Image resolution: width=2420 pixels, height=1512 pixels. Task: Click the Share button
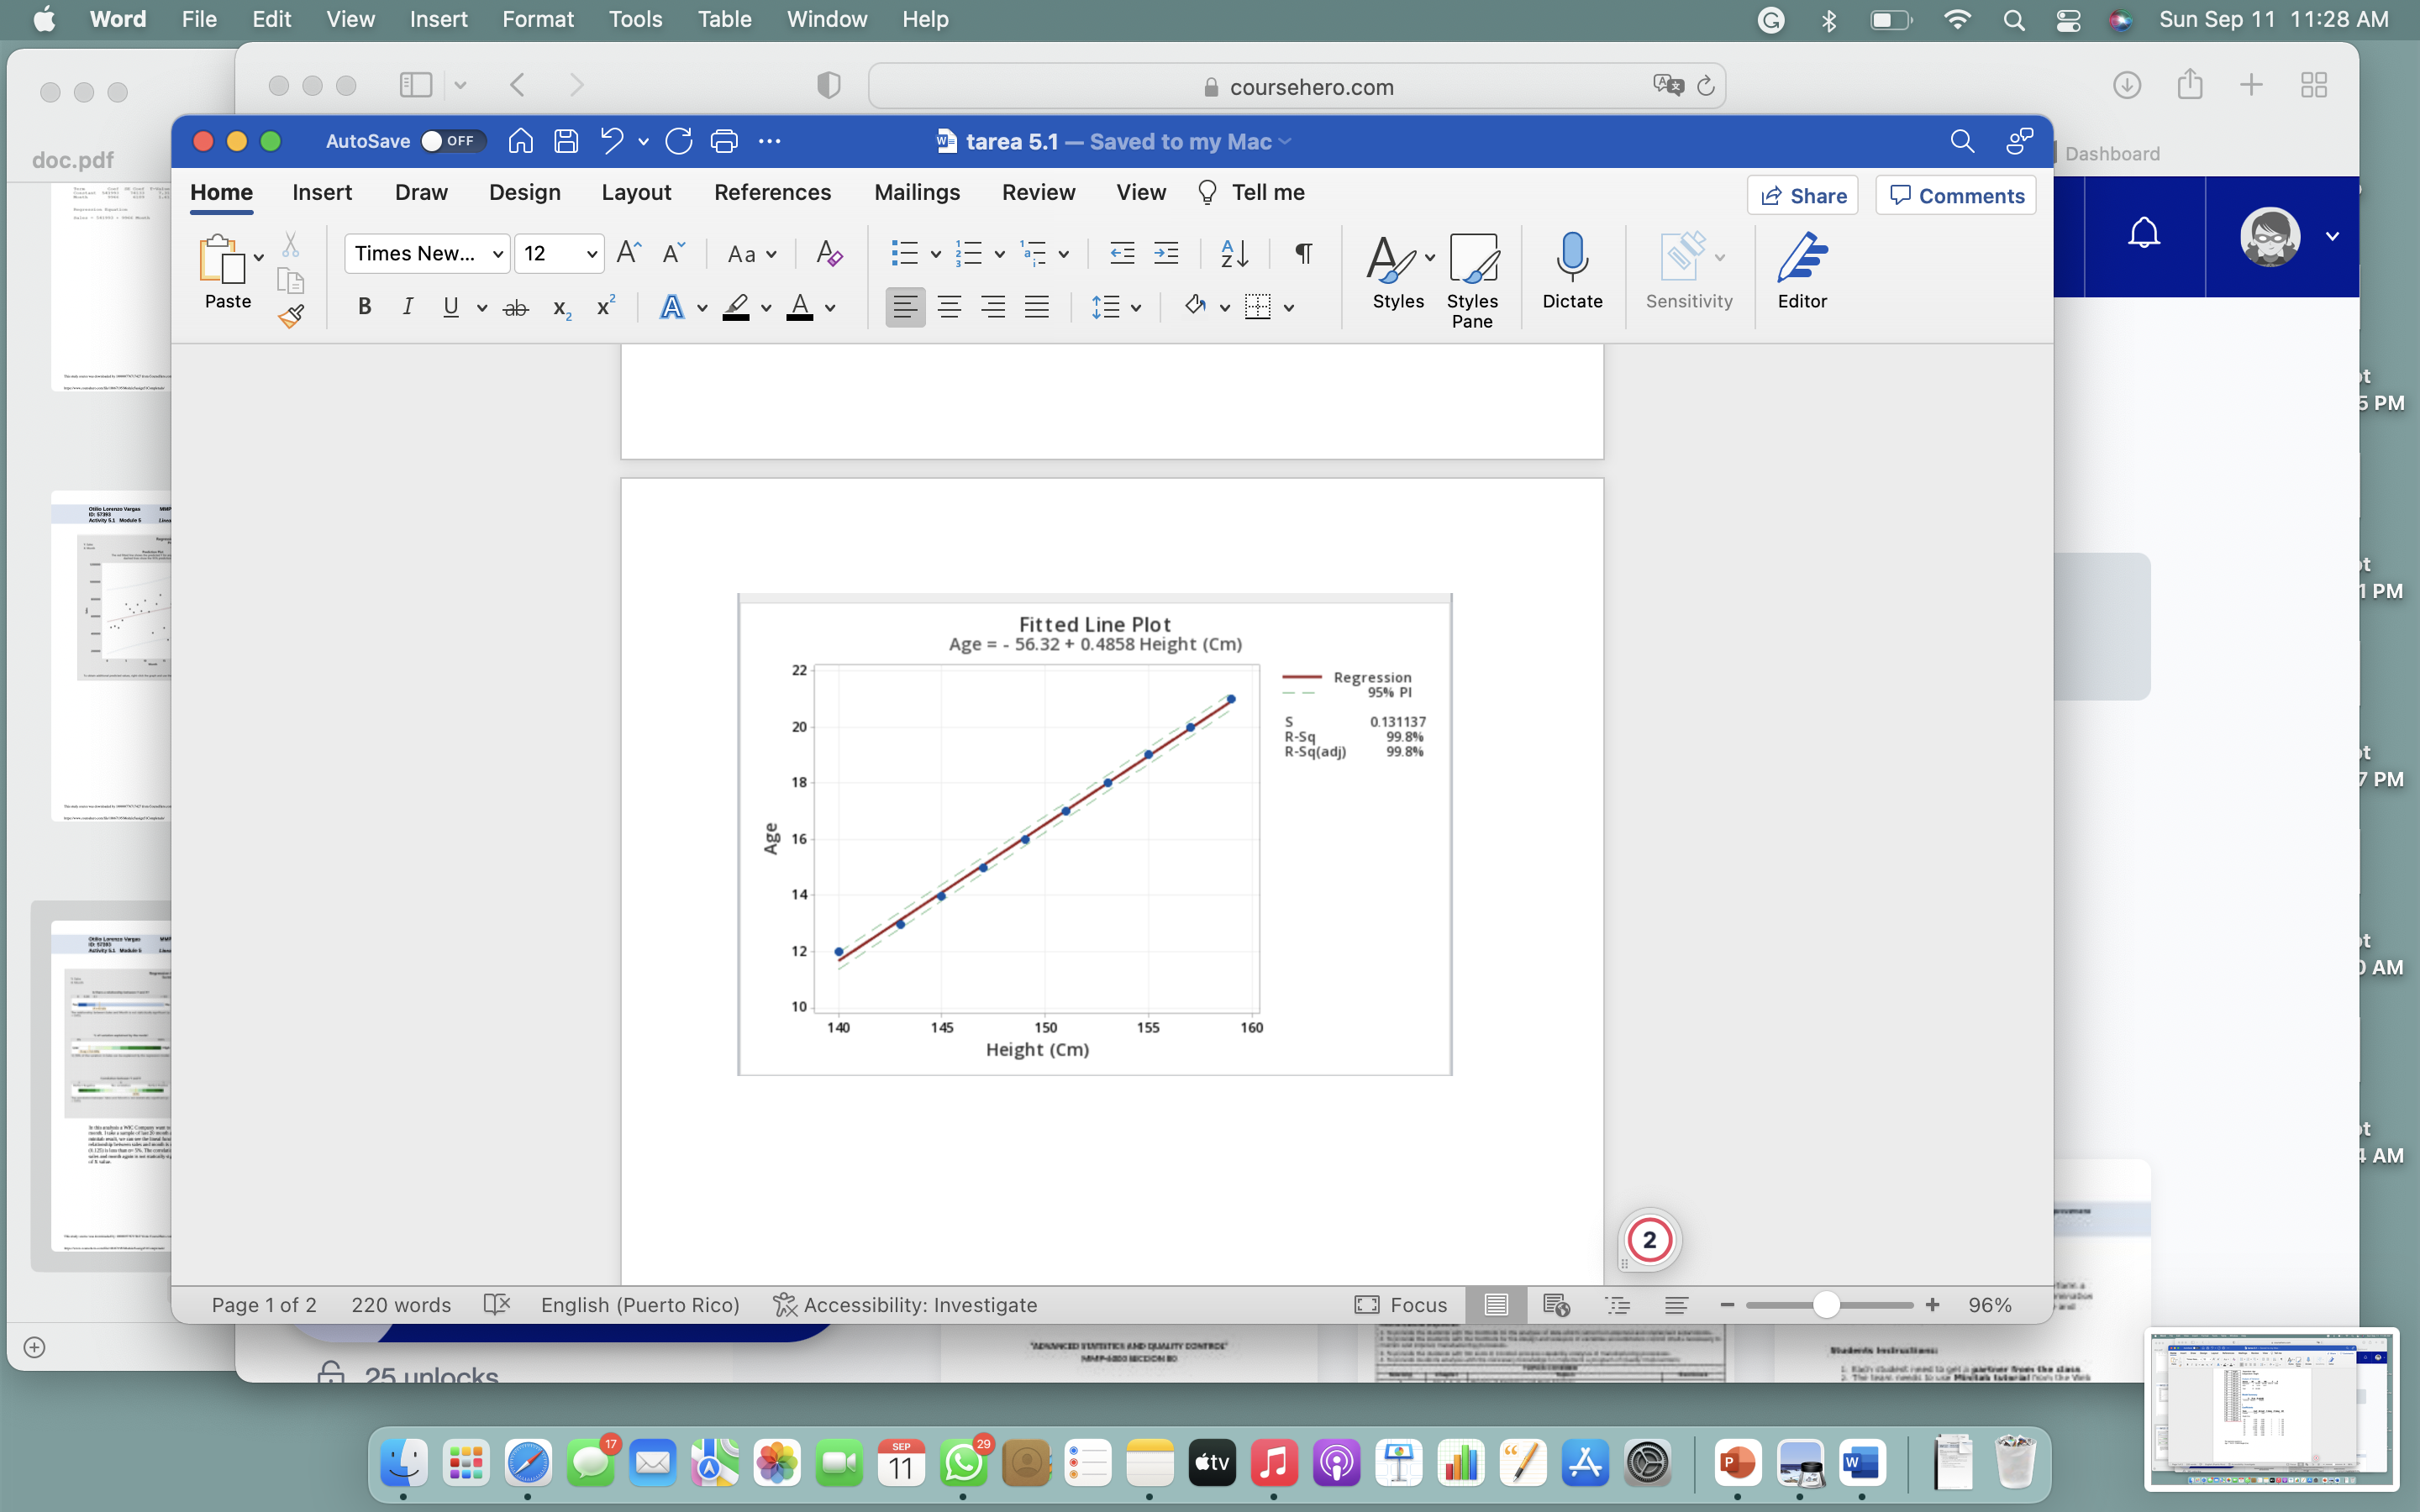click(x=1802, y=195)
